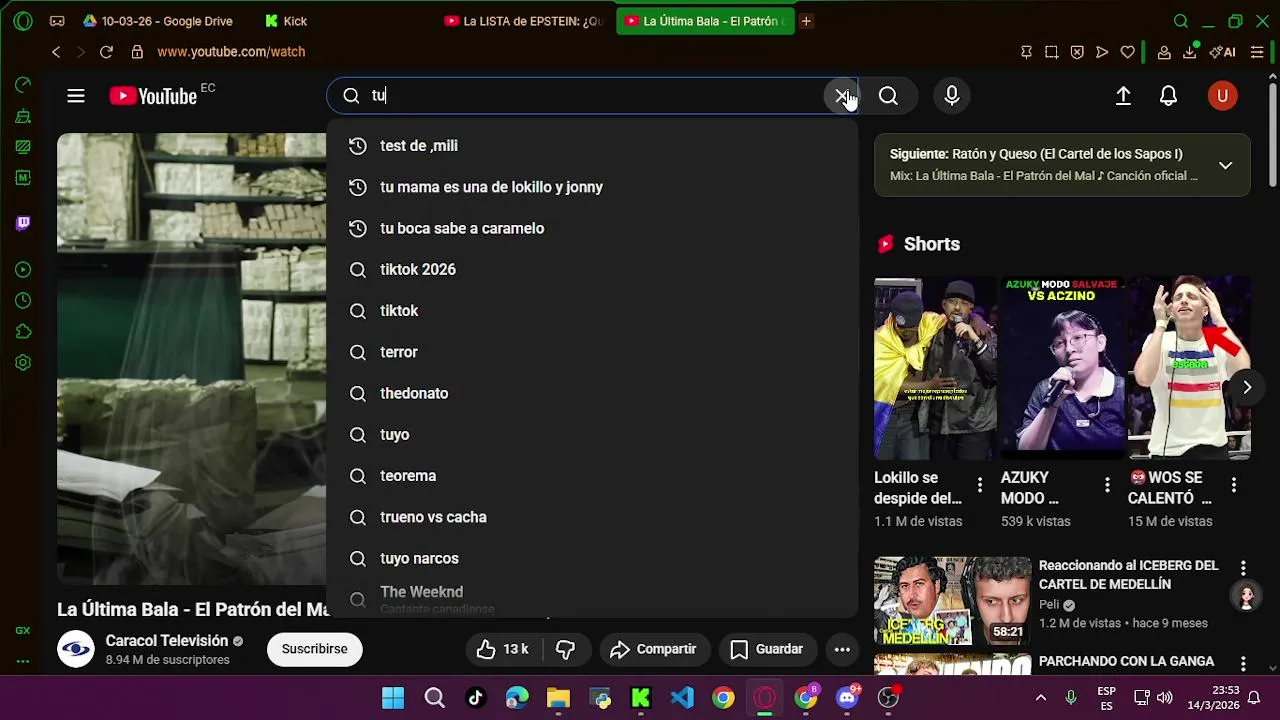The width and height of the screenshot is (1280, 720).
Task: Open sidebar history clock icon
Action: (23, 301)
